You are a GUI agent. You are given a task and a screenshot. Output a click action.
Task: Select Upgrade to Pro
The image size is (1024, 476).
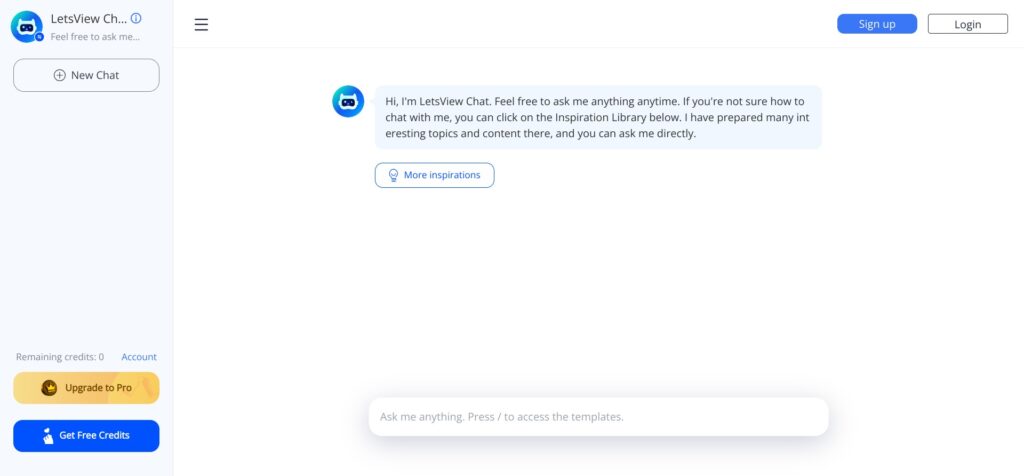pyautogui.click(x=86, y=388)
